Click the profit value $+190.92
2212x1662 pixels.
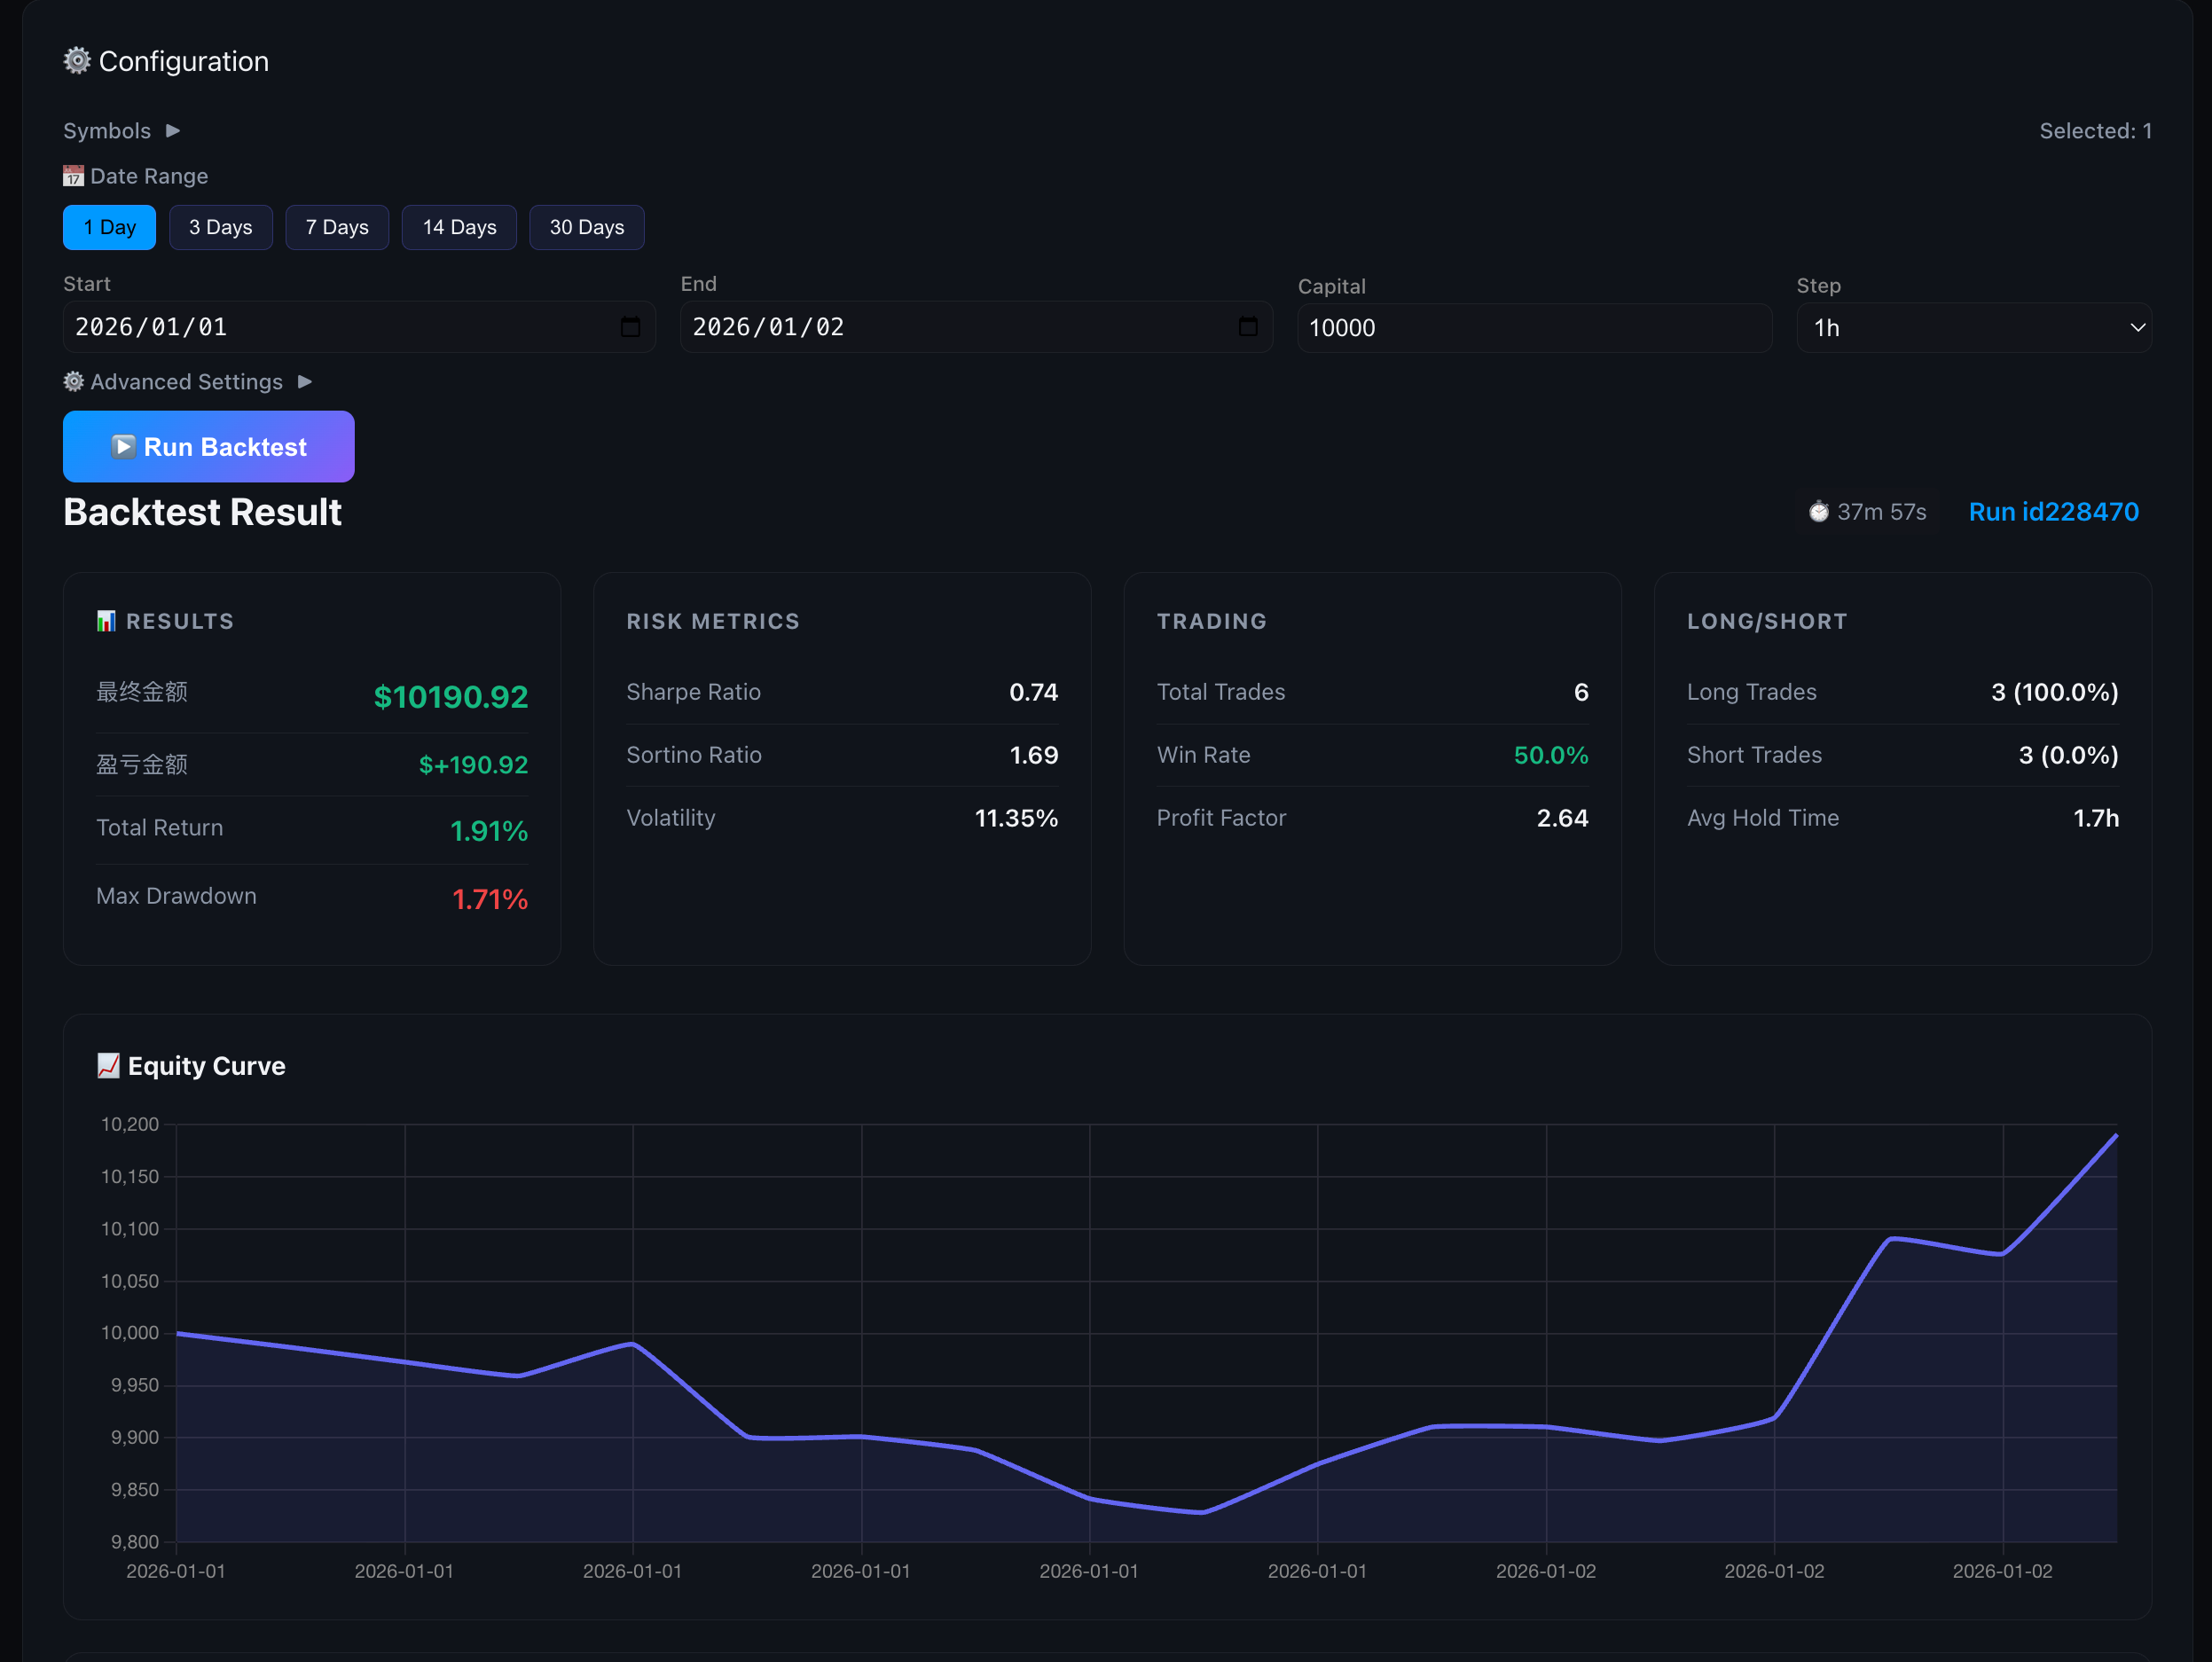[473, 765]
